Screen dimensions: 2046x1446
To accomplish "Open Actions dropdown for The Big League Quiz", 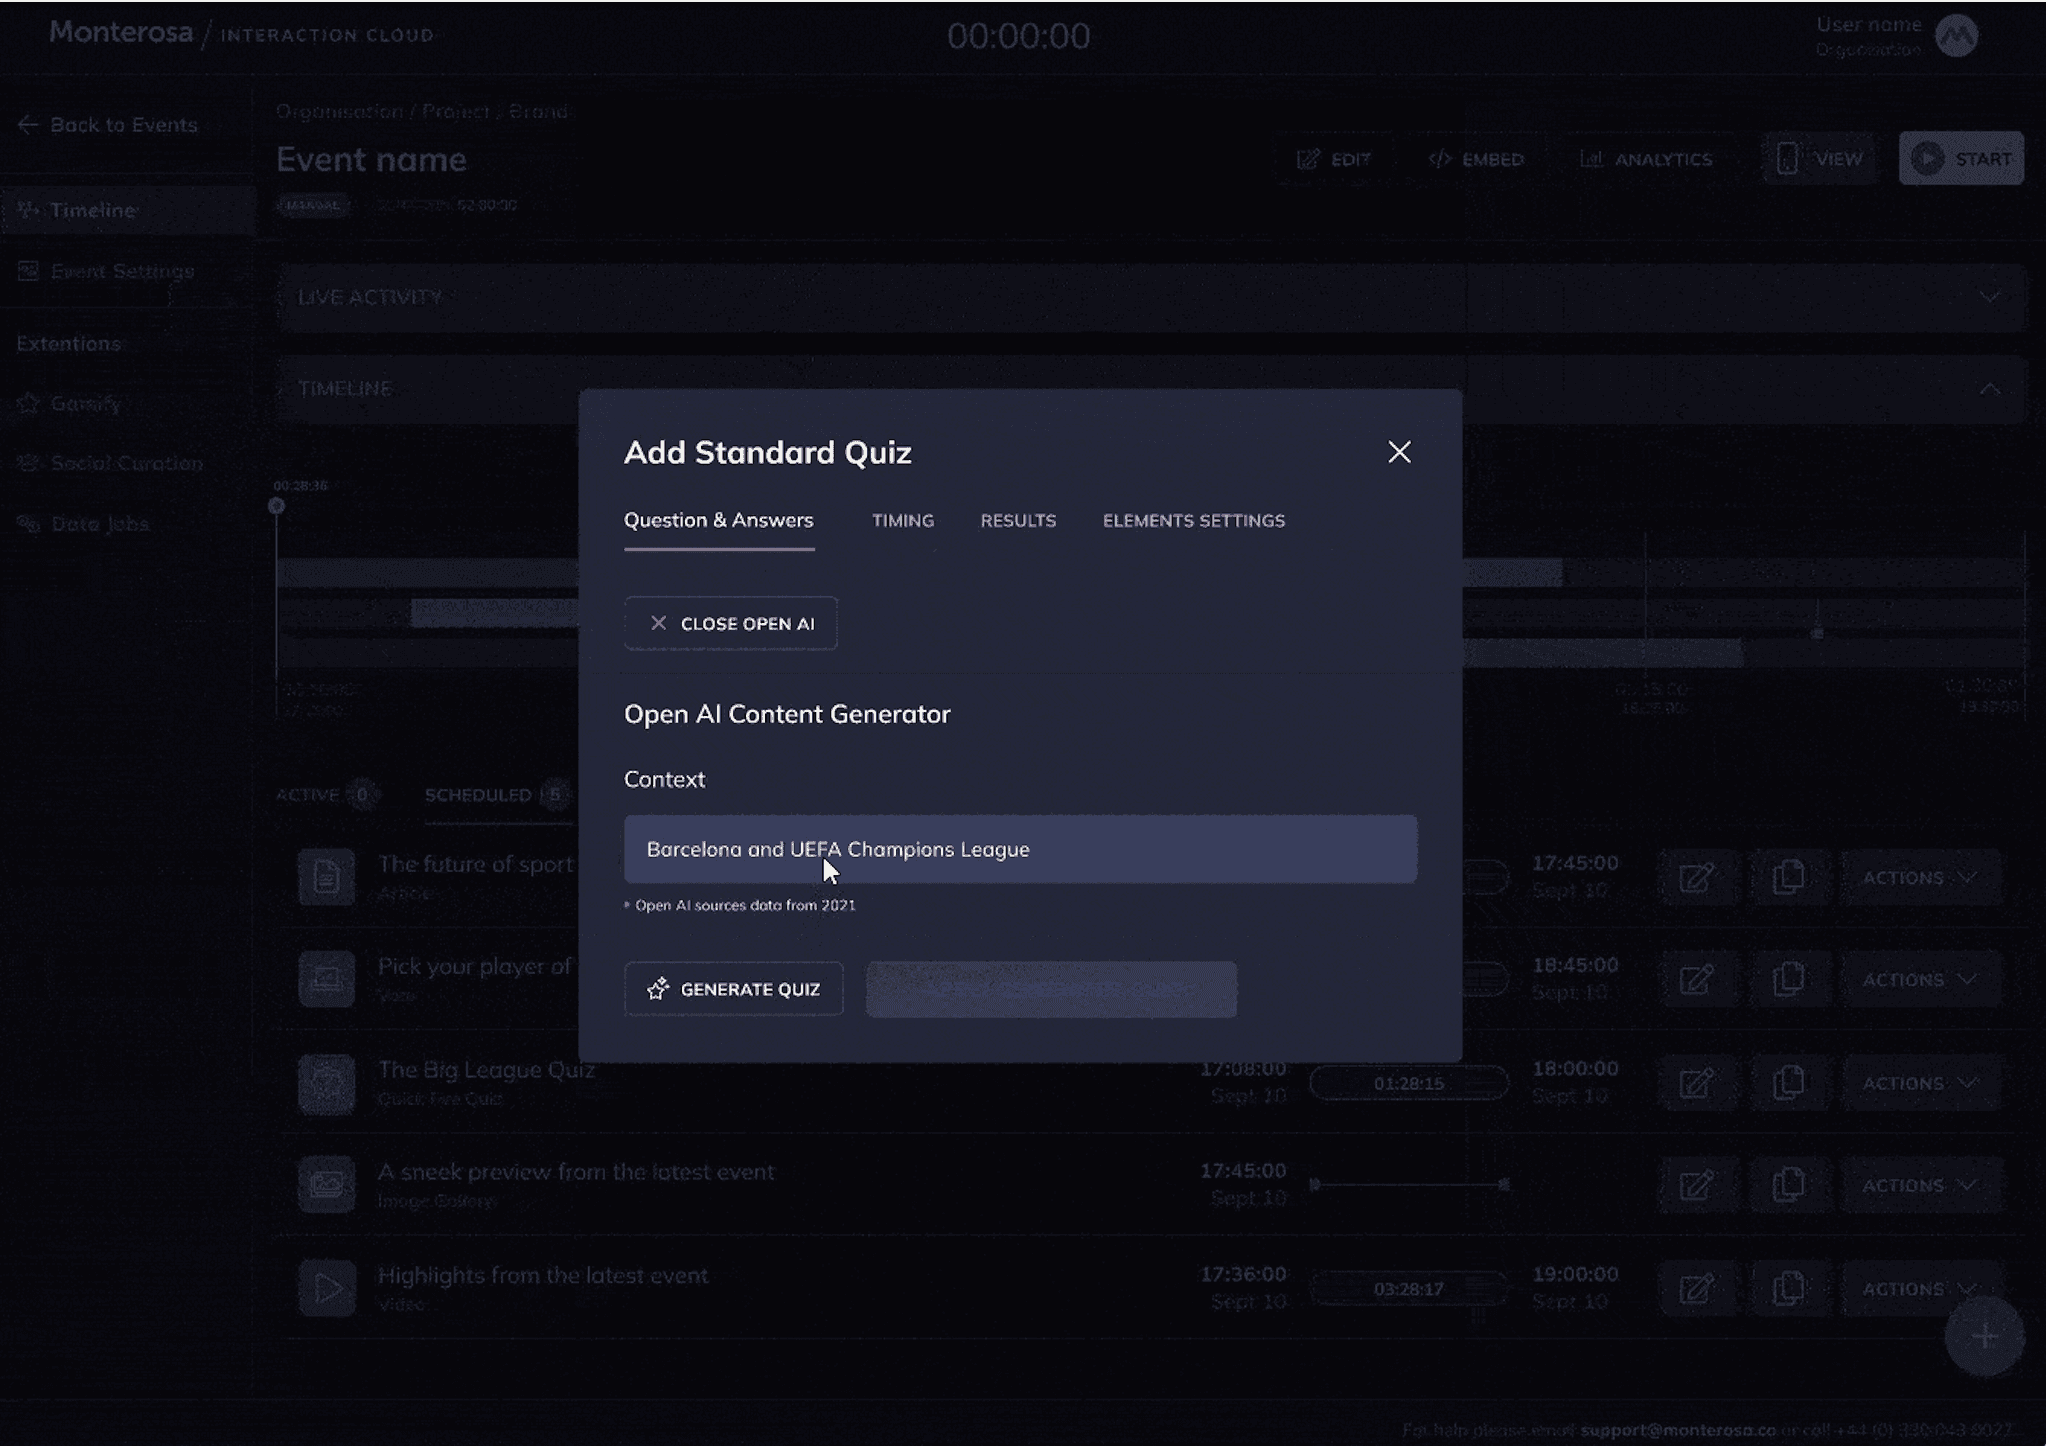I will [x=1919, y=1083].
